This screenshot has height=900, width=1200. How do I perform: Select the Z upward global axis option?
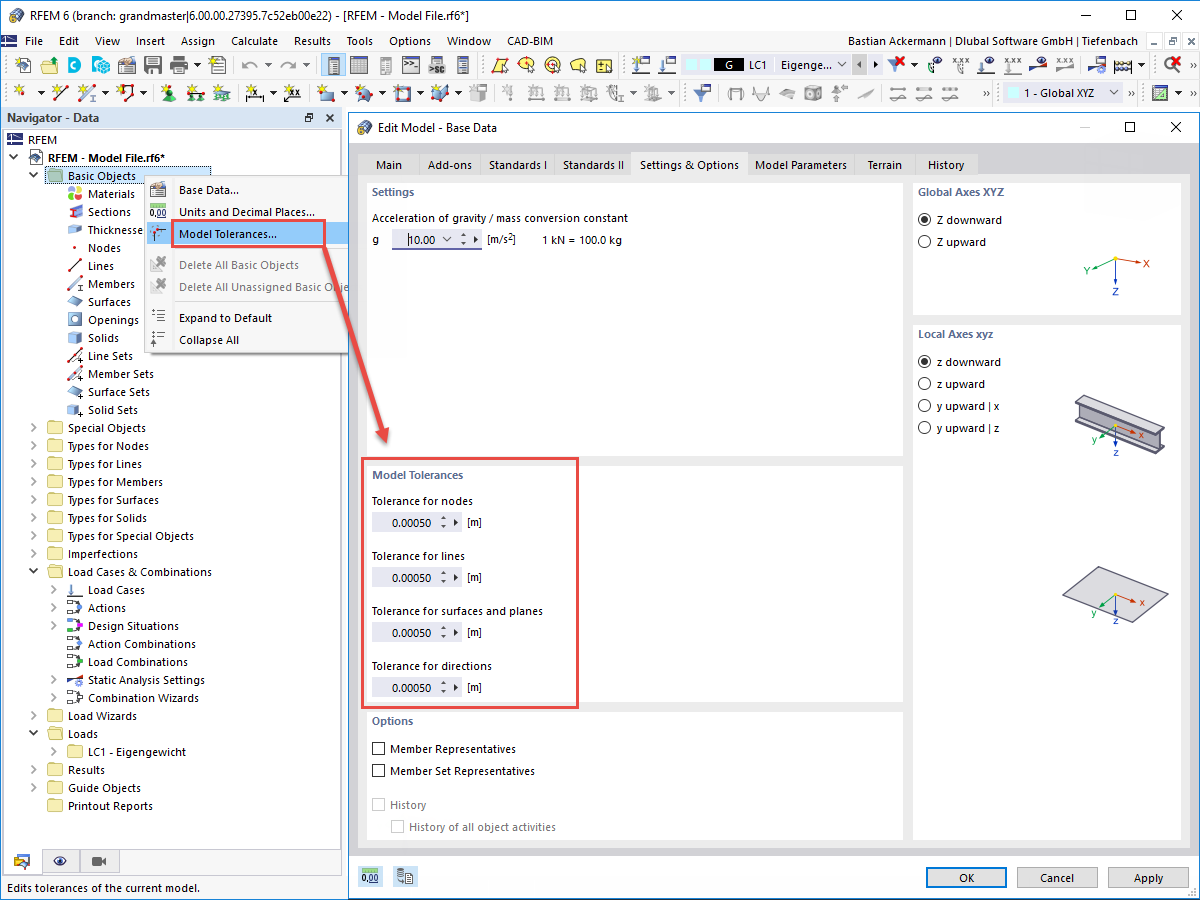click(x=924, y=241)
